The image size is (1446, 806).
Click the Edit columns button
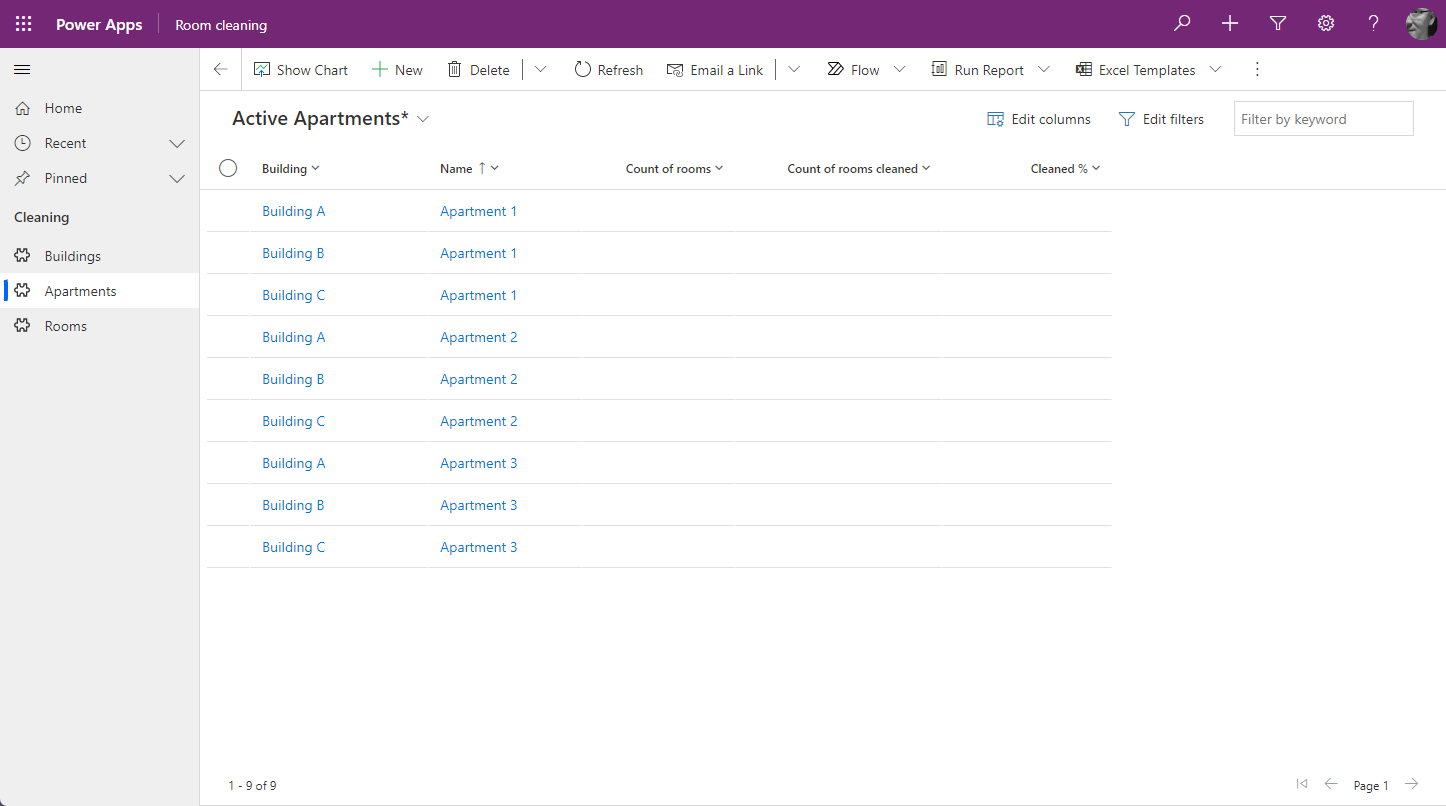[x=1039, y=119]
